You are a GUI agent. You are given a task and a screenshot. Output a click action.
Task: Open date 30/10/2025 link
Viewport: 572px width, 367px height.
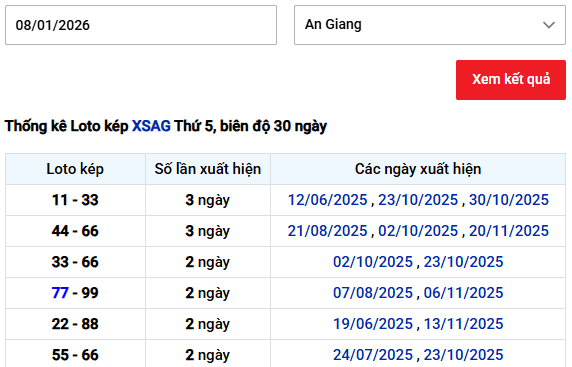click(509, 200)
